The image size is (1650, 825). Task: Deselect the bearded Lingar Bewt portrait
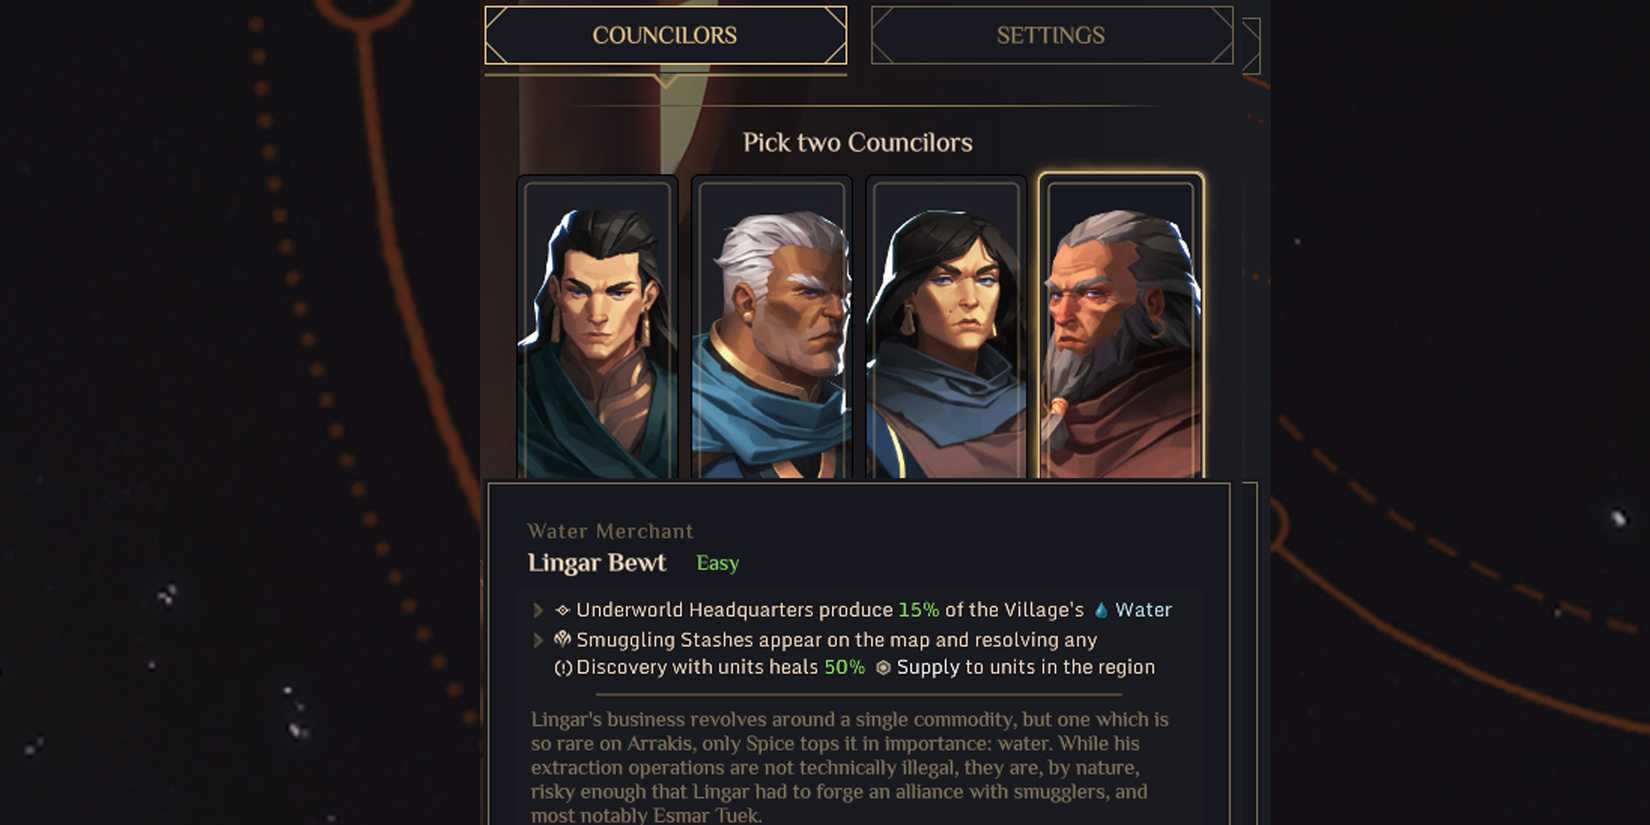point(1121,326)
